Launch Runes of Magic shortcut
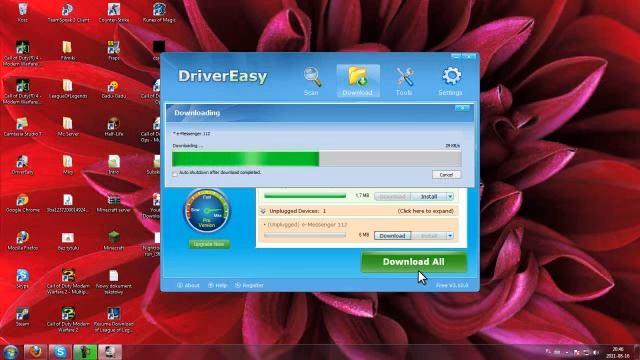The height and width of the screenshot is (360, 640). (x=159, y=12)
